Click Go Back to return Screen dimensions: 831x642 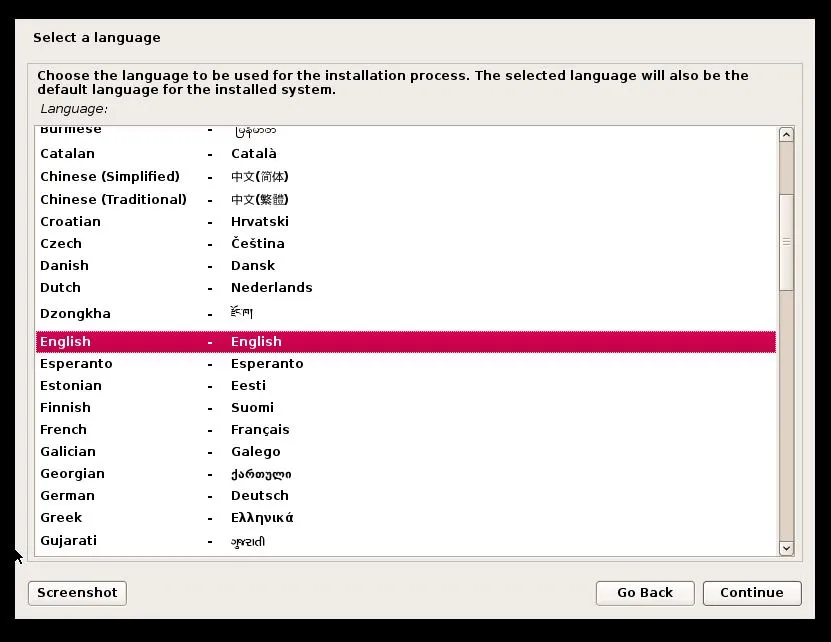click(x=644, y=592)
